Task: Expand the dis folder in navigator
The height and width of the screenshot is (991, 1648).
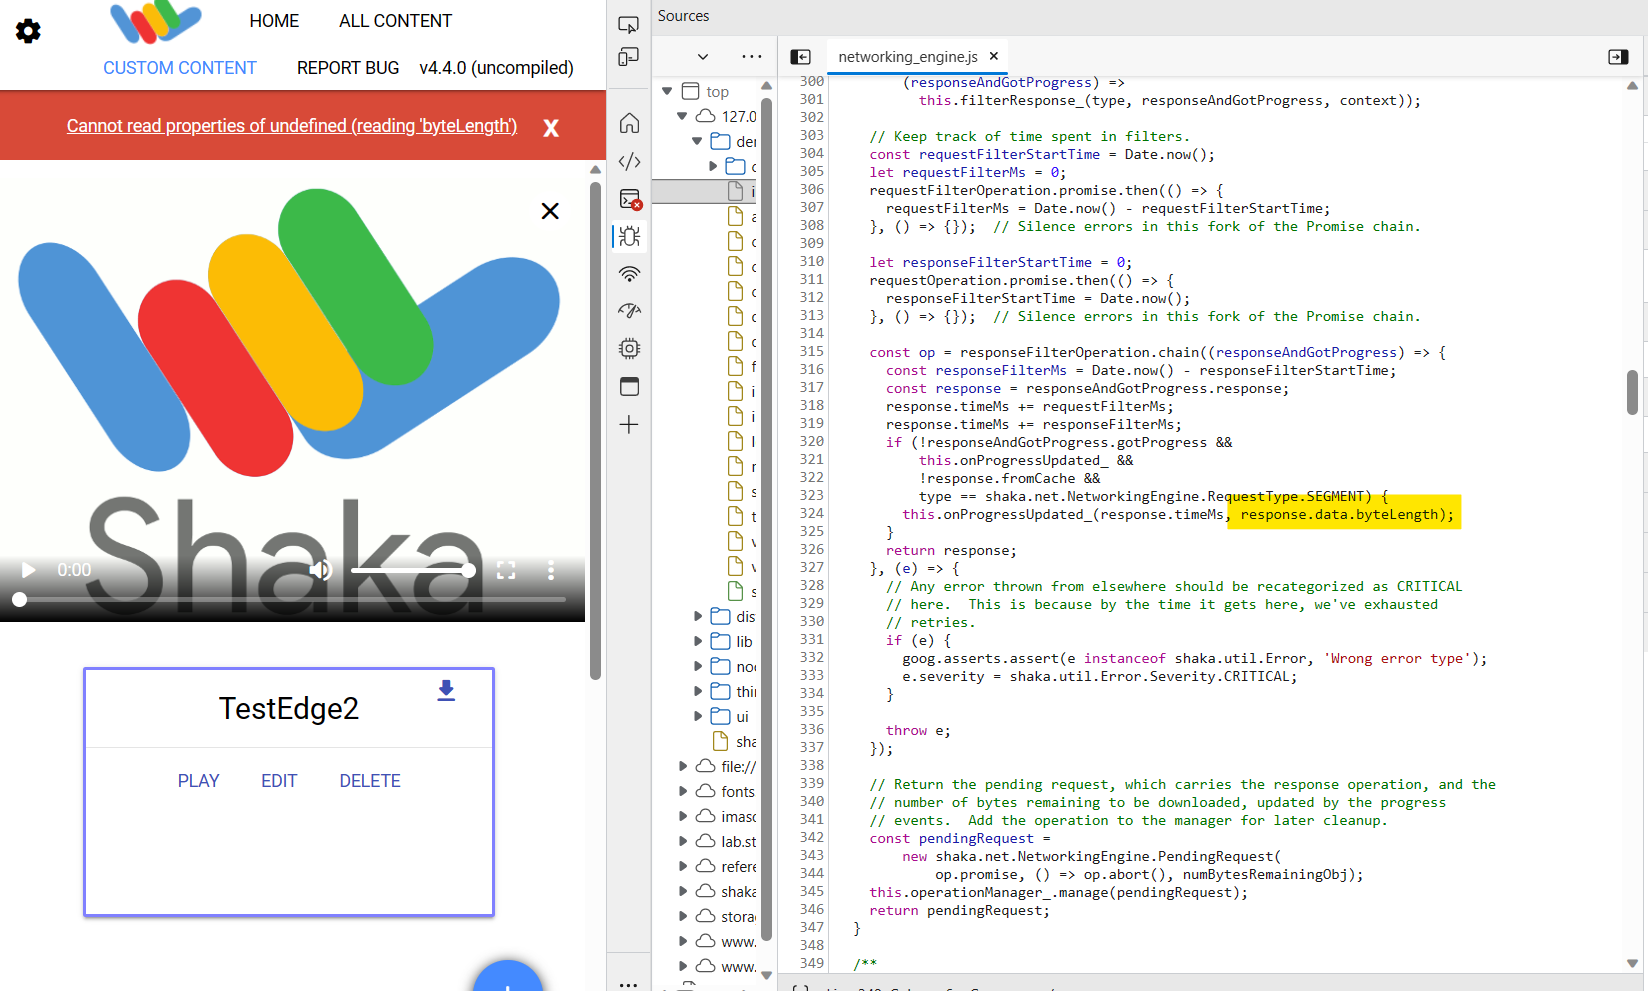Action: click(698, 616)
